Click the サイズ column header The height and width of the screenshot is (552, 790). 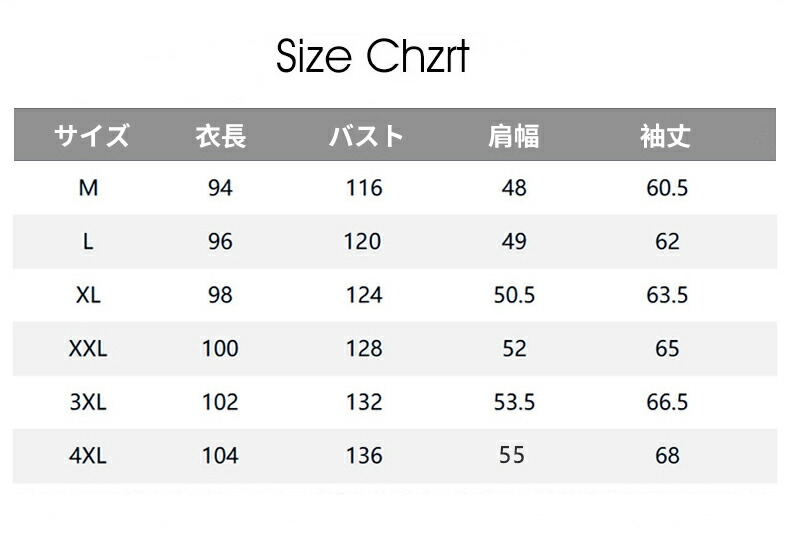click(91, 137)
